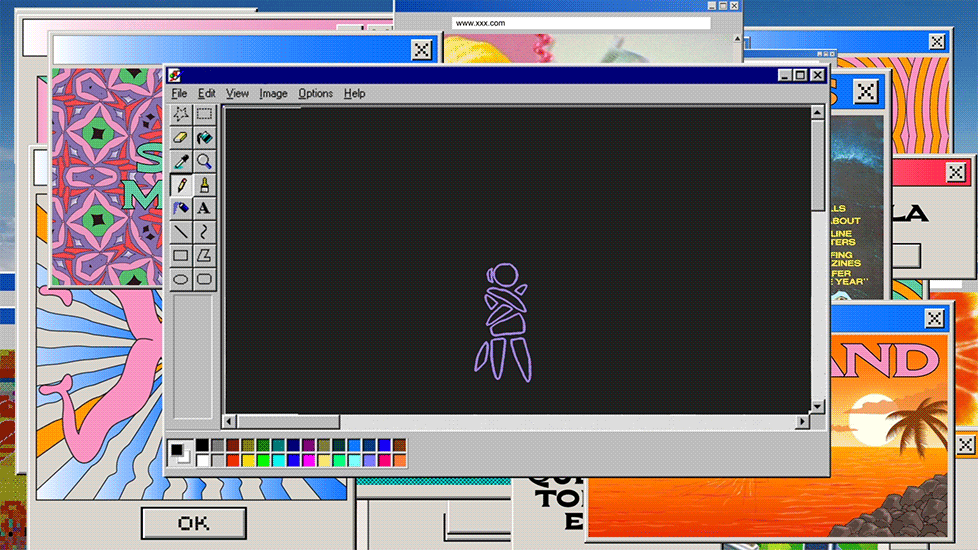Choose the Brush tool
Image resolution: width=978 pixels, height=550 pixels.
(204, 185)
